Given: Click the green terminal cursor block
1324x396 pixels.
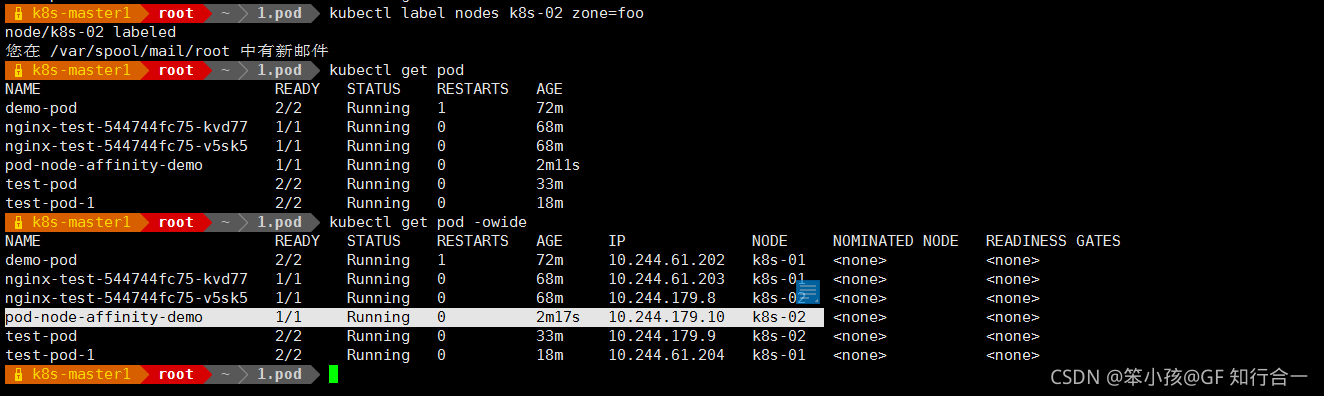Looking at the screenshot, I should (333, 374).
